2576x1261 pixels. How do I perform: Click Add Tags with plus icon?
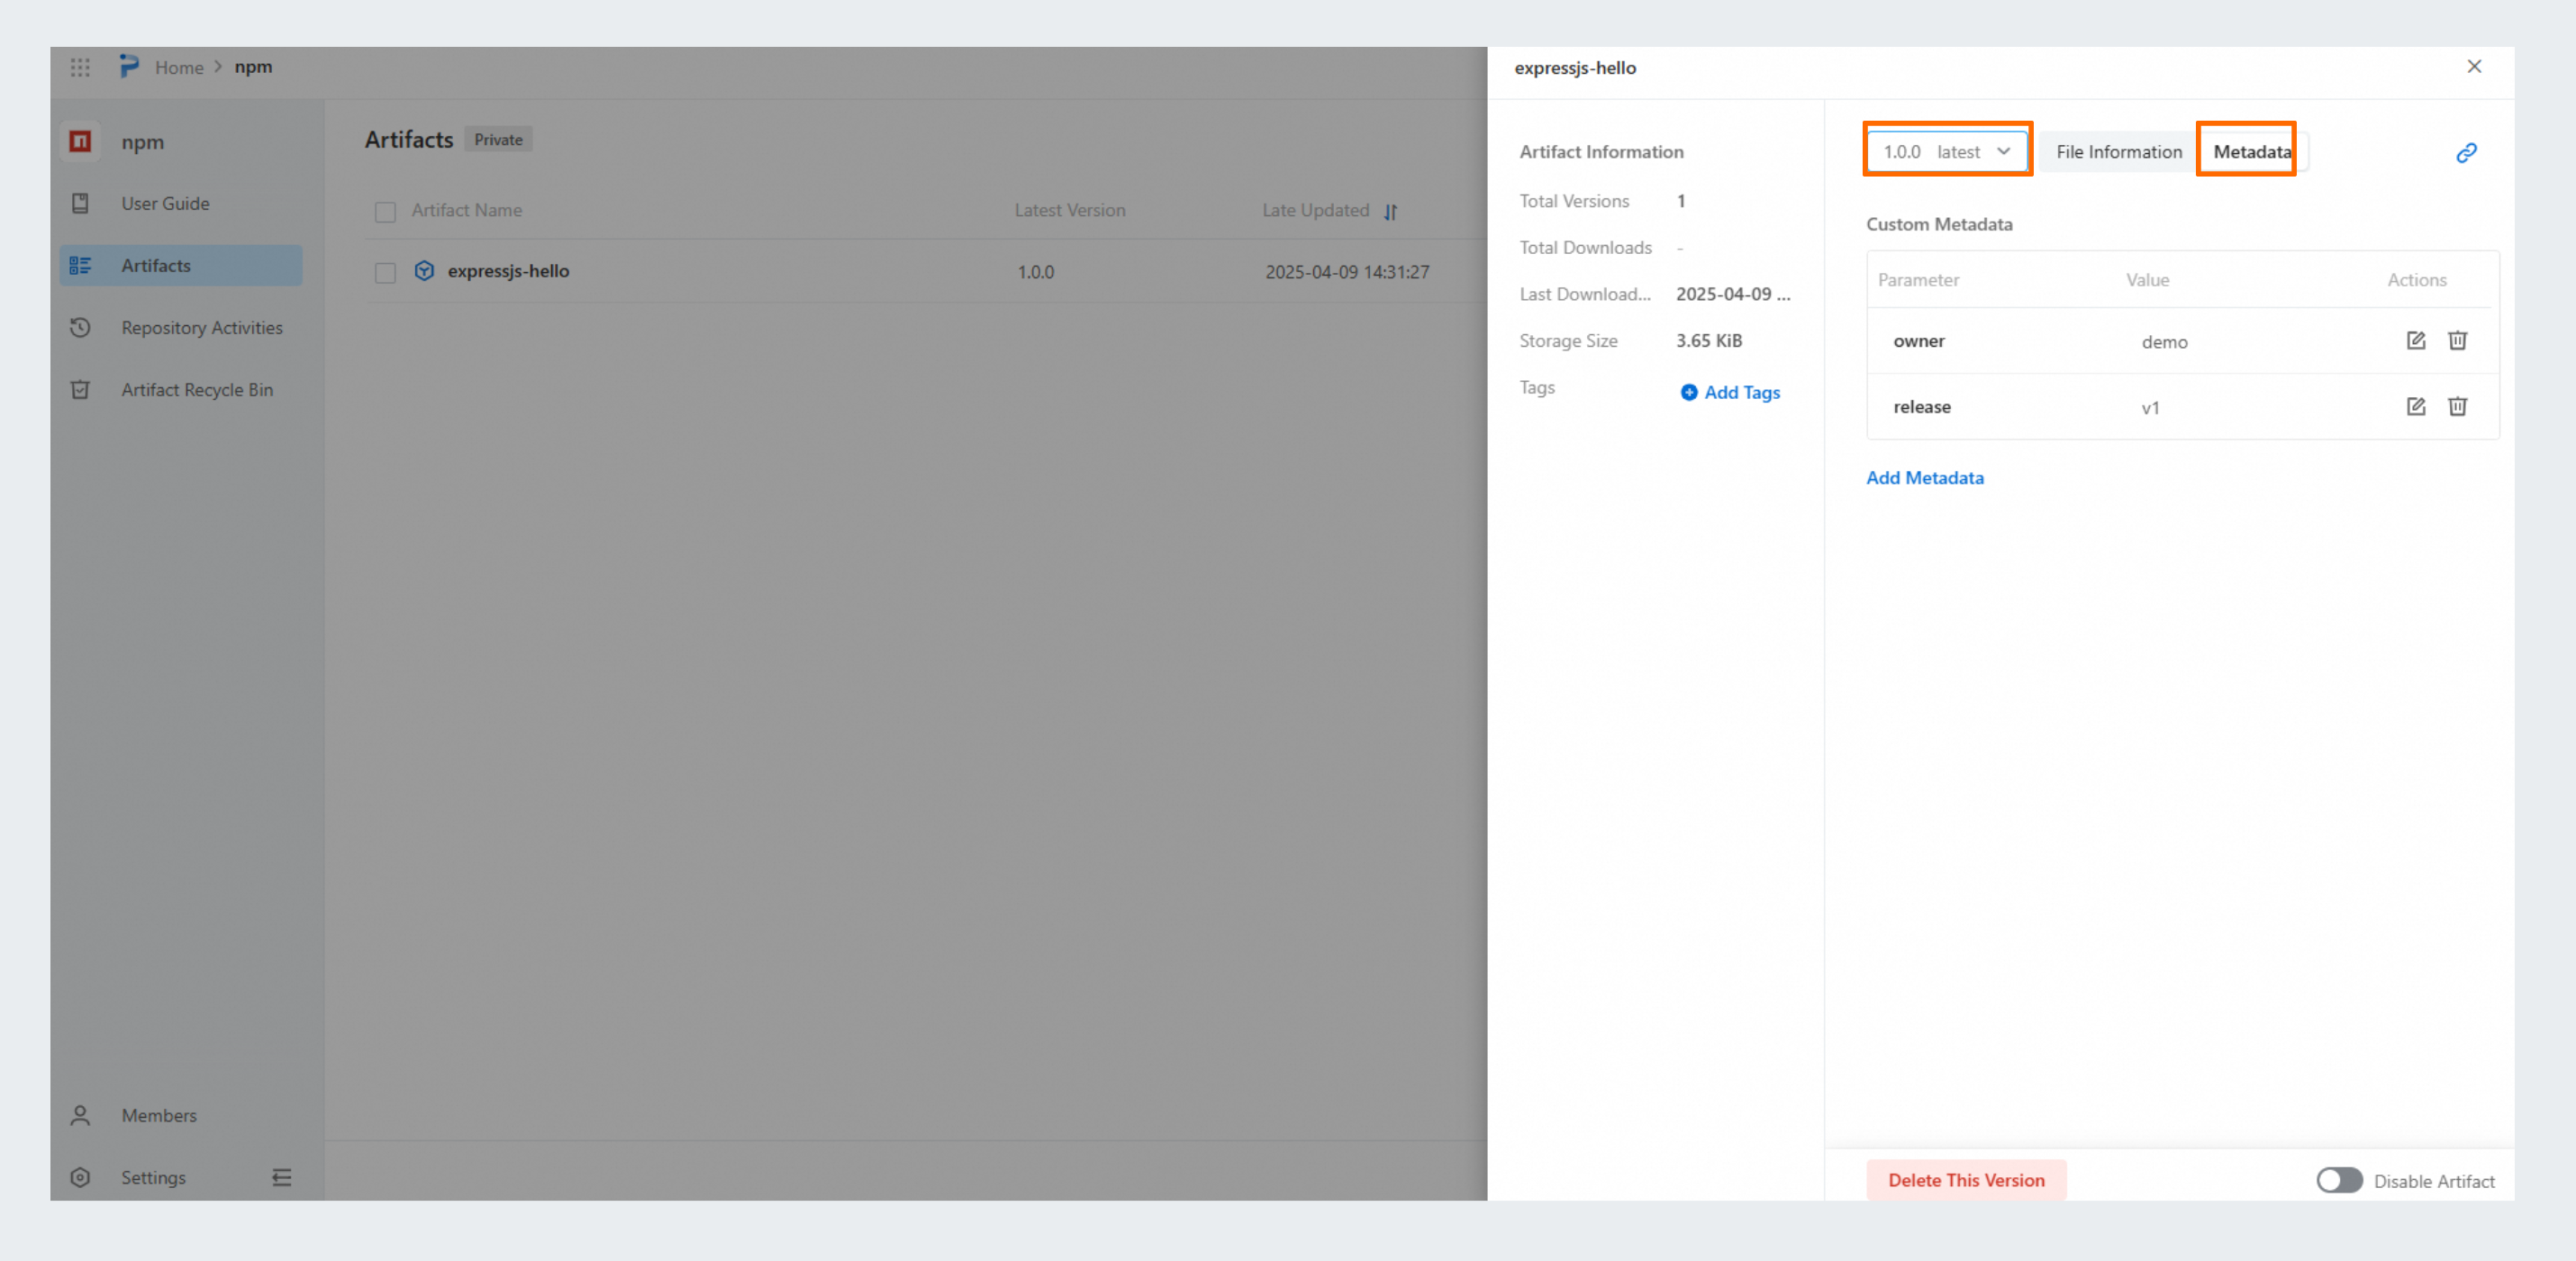1730,393
